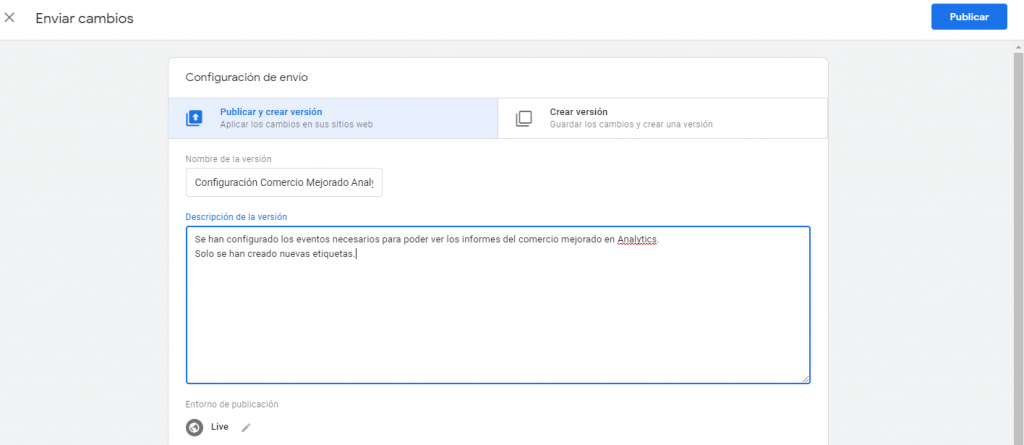Click the Live environment globe icon
Screen dimensions: 1024x445
pos(194,427)
